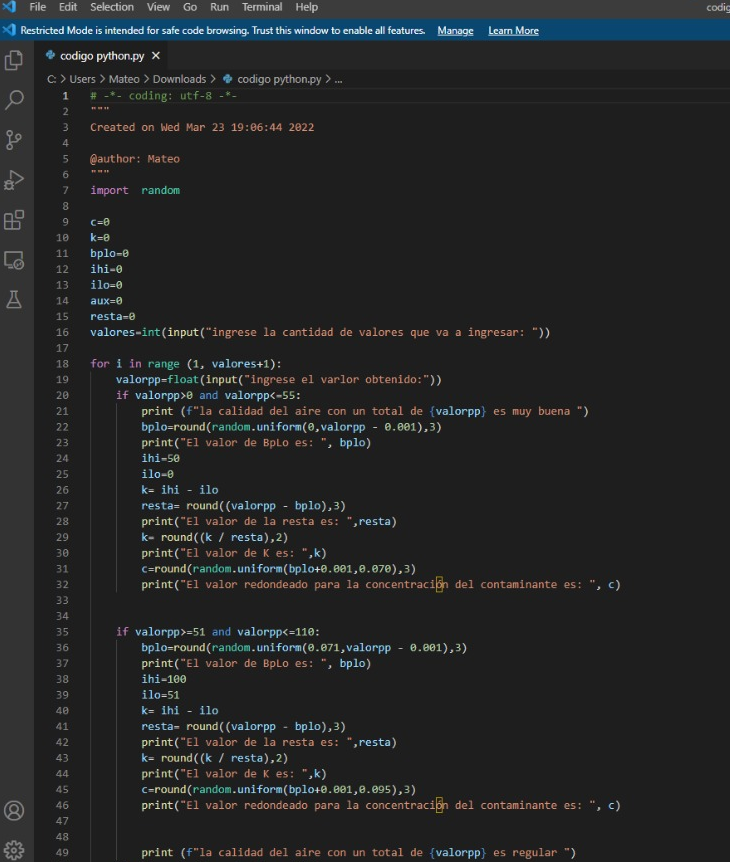730x862 pixels.
Task: Open the Run and Debug view icon
Action: [x=14, y=180]
